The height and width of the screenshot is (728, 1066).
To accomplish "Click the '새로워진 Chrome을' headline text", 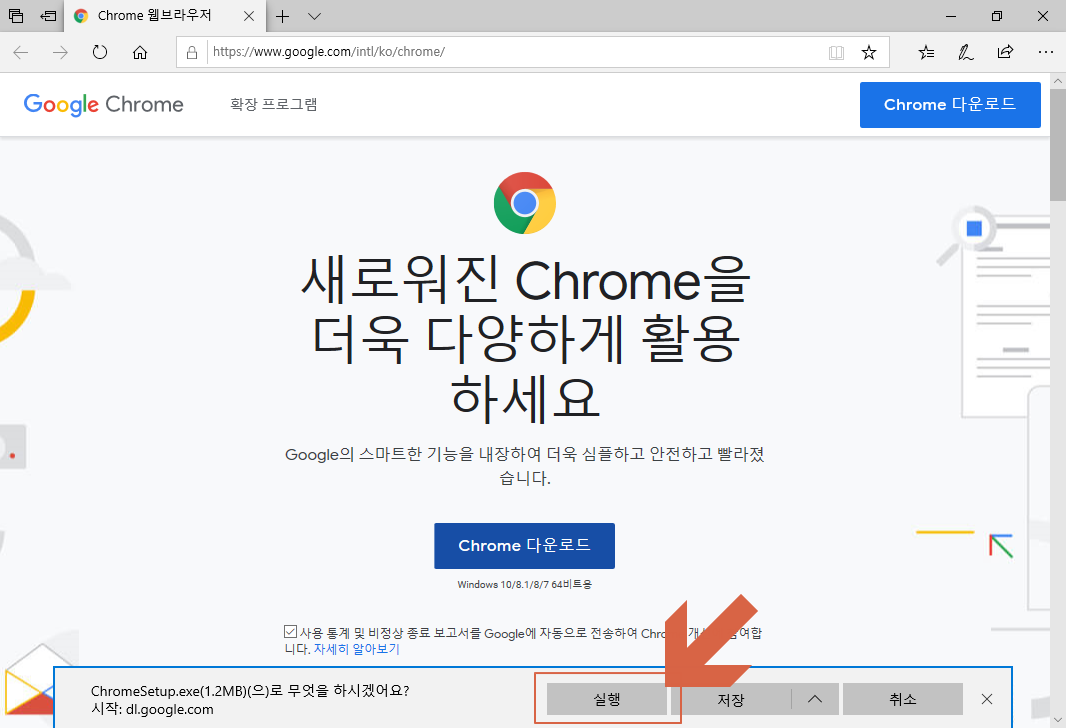I will tap(526, 279).
